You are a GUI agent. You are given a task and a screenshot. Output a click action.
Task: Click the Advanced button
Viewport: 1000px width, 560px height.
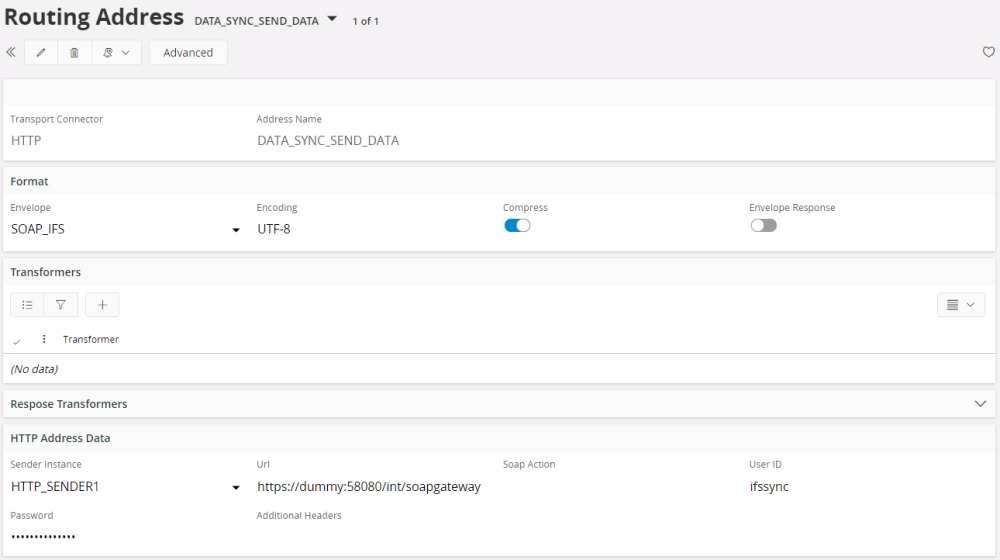pyautogui.click(x=188, y=53)
